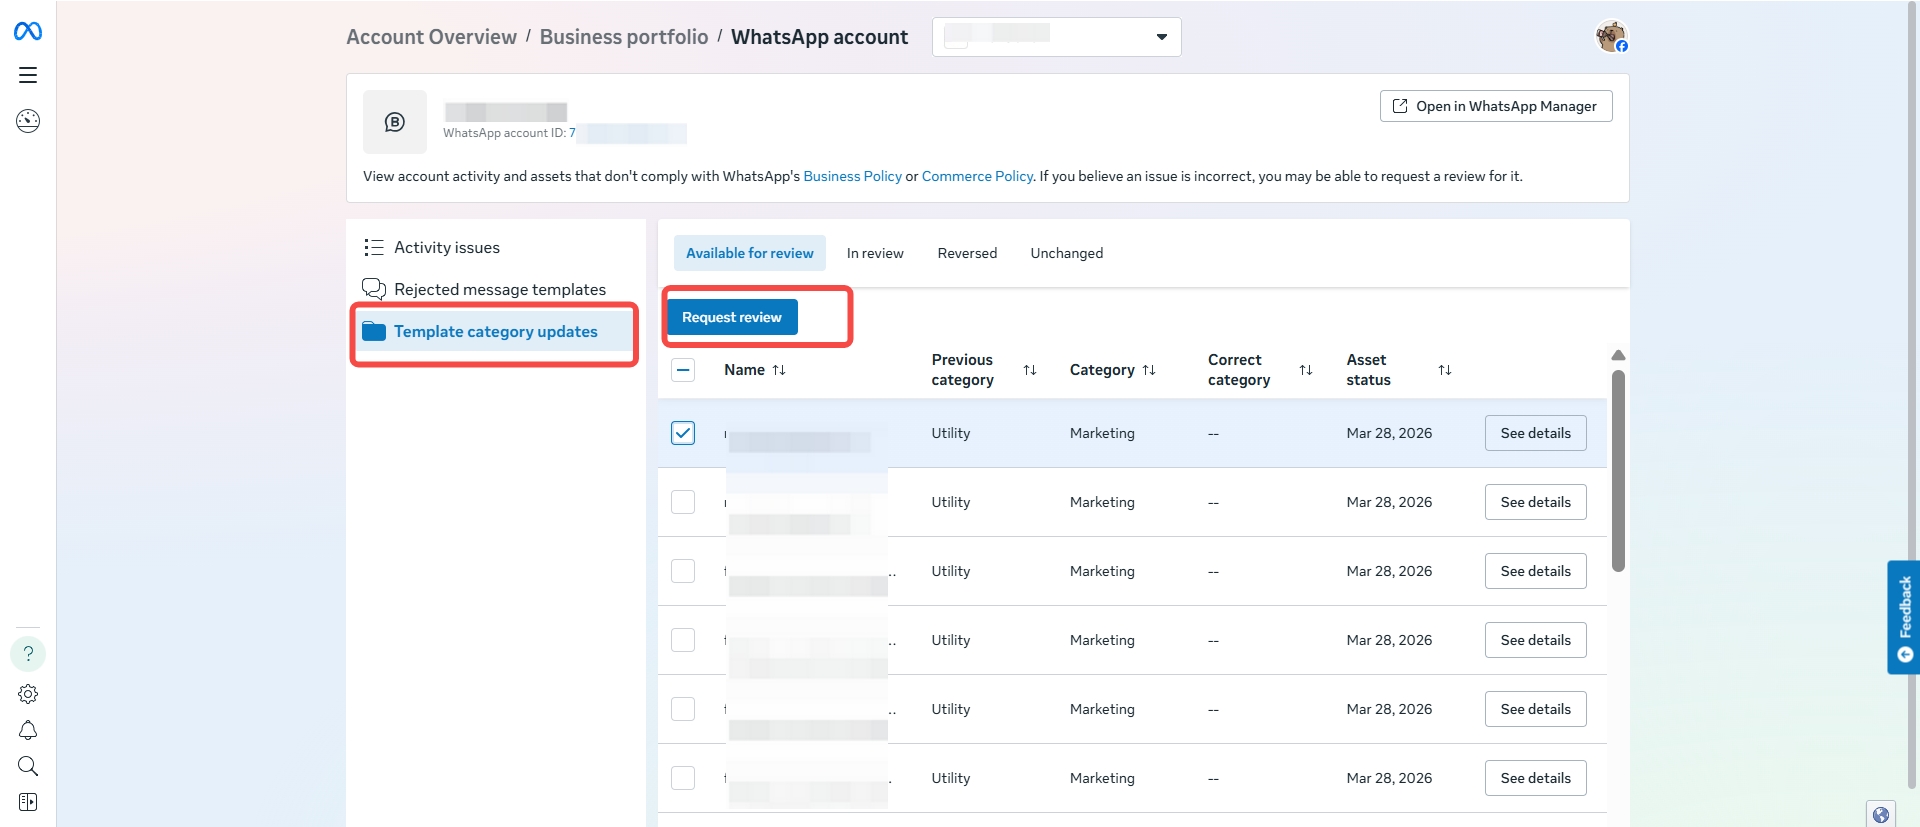Click the search magnifier icon
The image size is (1920, 827).
click(x=28, y=766)
